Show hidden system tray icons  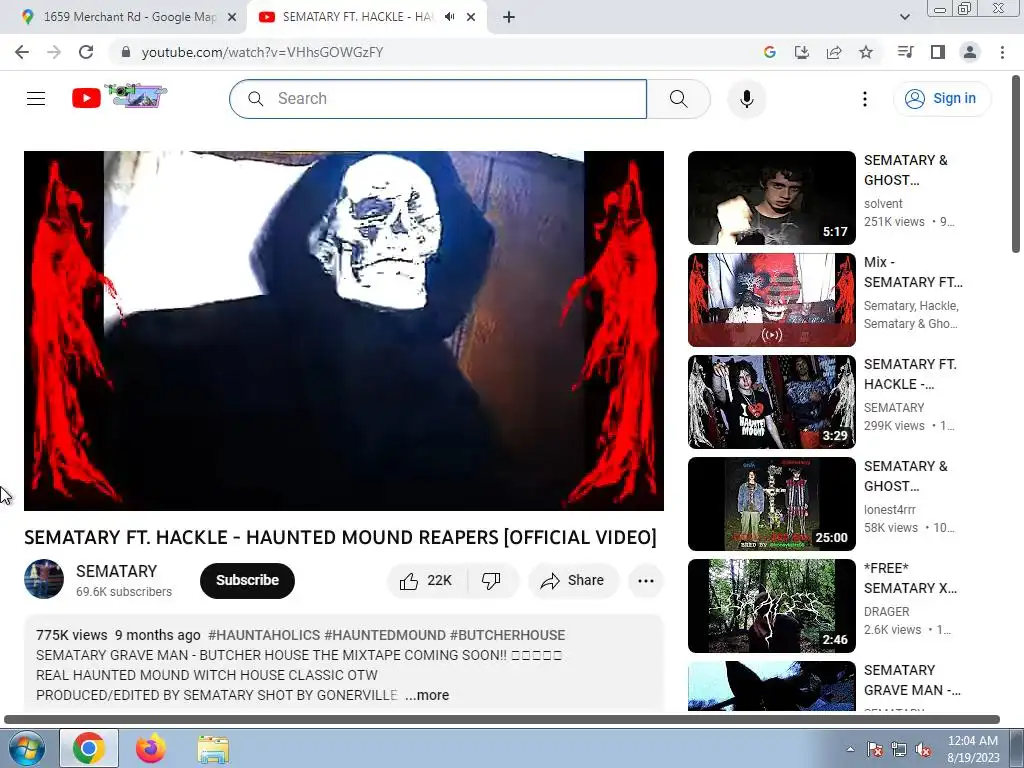850,749
